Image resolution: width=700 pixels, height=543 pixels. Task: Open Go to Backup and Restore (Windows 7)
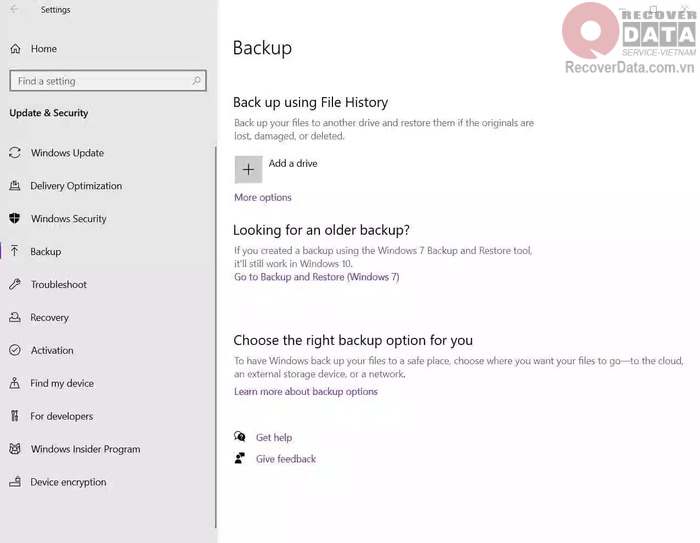(x=317, y=277)
